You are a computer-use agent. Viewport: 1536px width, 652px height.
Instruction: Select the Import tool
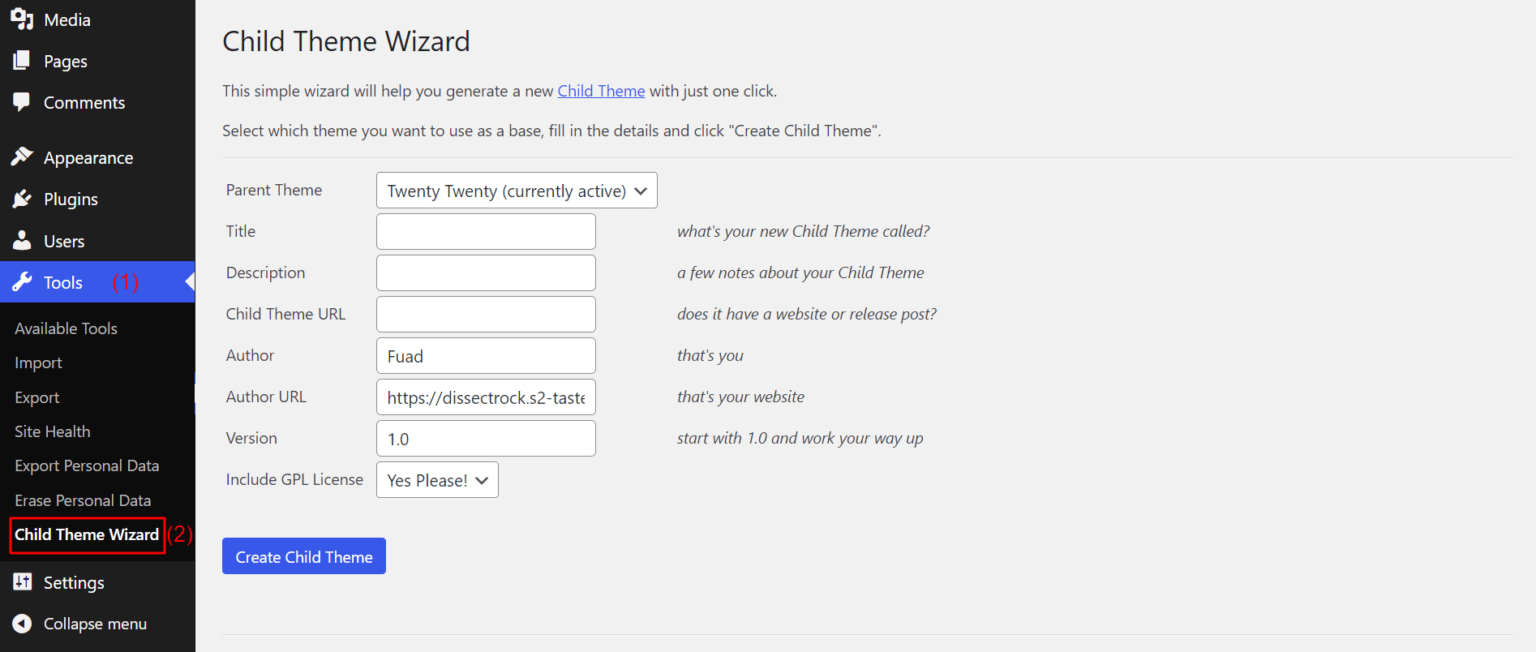(38, 362)
